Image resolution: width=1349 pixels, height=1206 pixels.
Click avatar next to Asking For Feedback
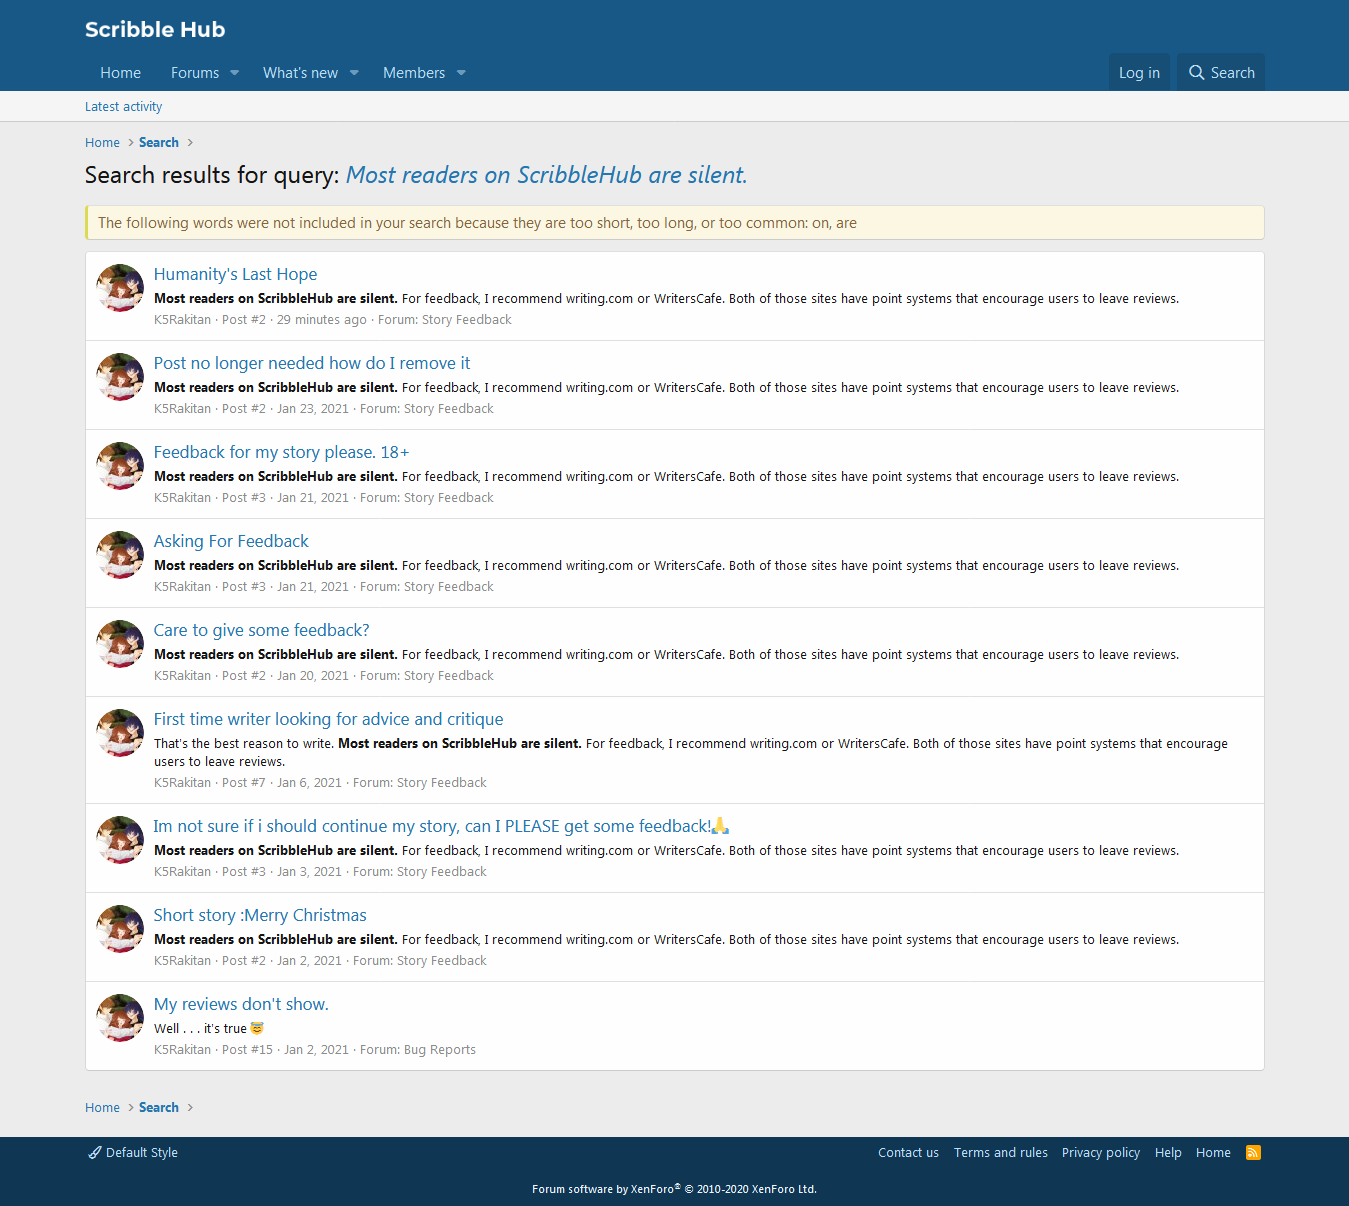click(x=120, y=555)
